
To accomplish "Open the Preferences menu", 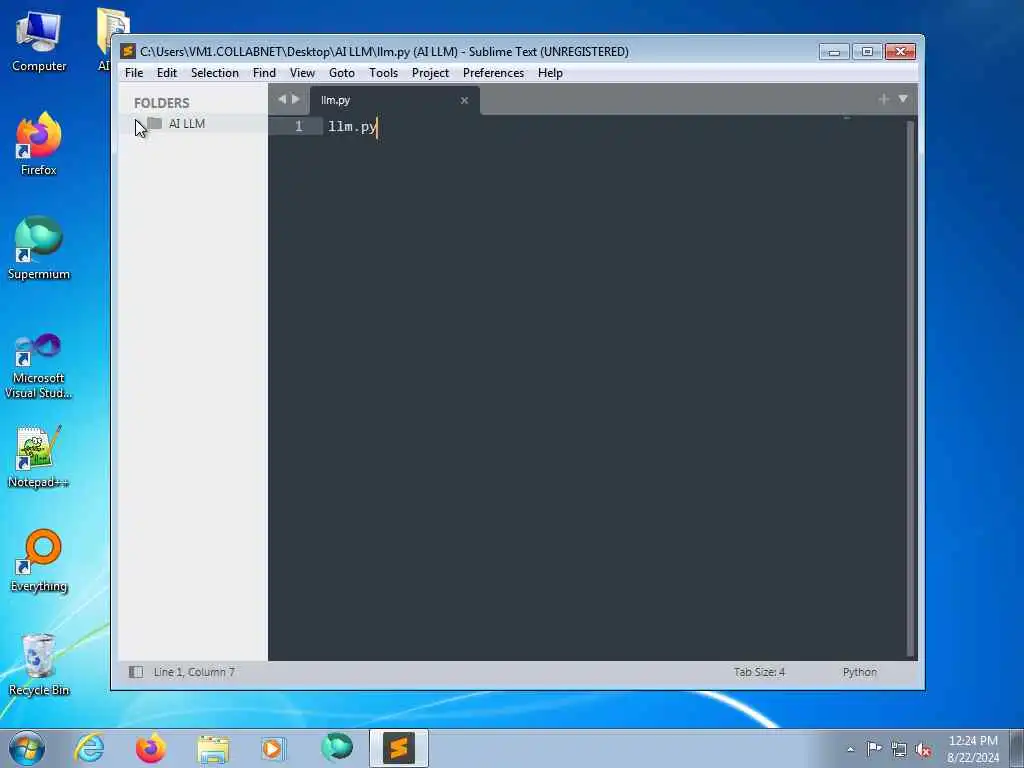I will pyautogui.click(x=493, y=72).
